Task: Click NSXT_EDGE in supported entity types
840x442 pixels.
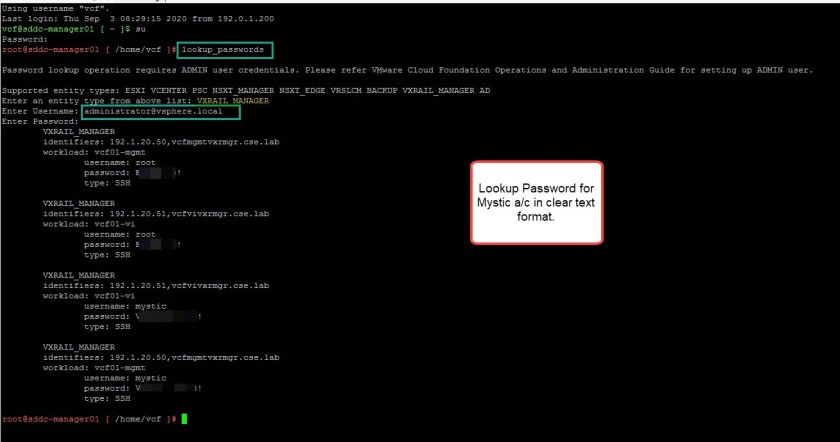Action: (302, 91)
